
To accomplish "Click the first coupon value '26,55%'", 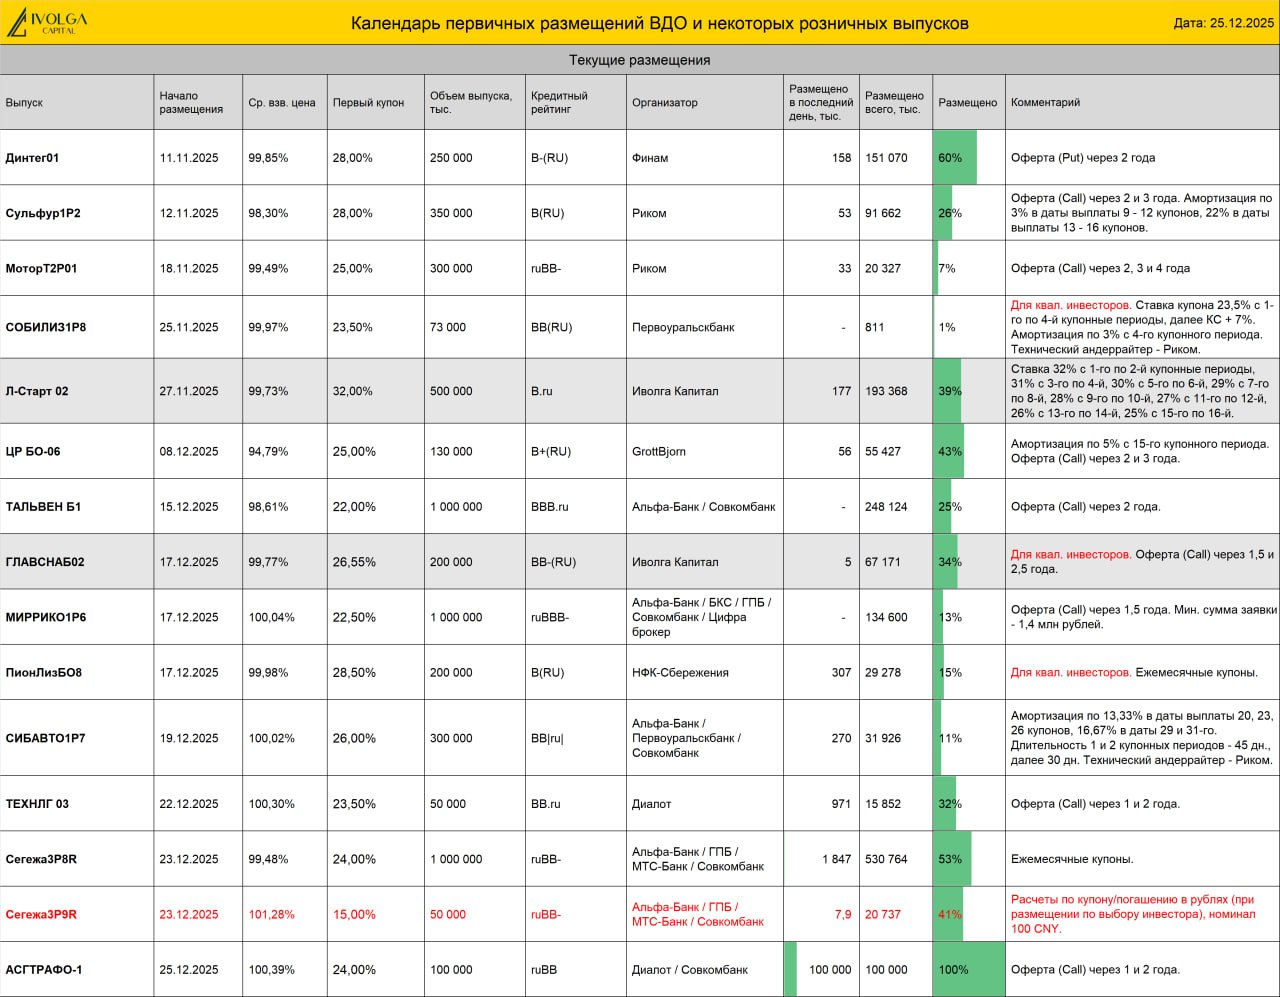I will point(353,562).
